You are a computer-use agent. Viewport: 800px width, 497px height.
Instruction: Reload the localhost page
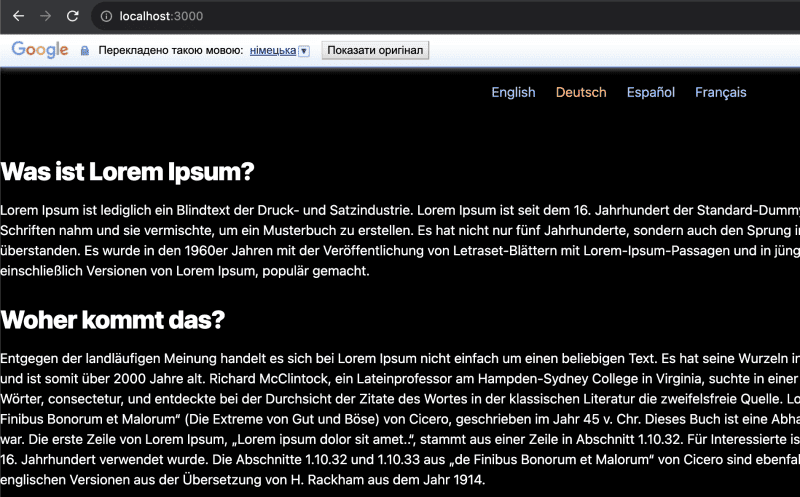pyautogui.click(x=72, y=16)
